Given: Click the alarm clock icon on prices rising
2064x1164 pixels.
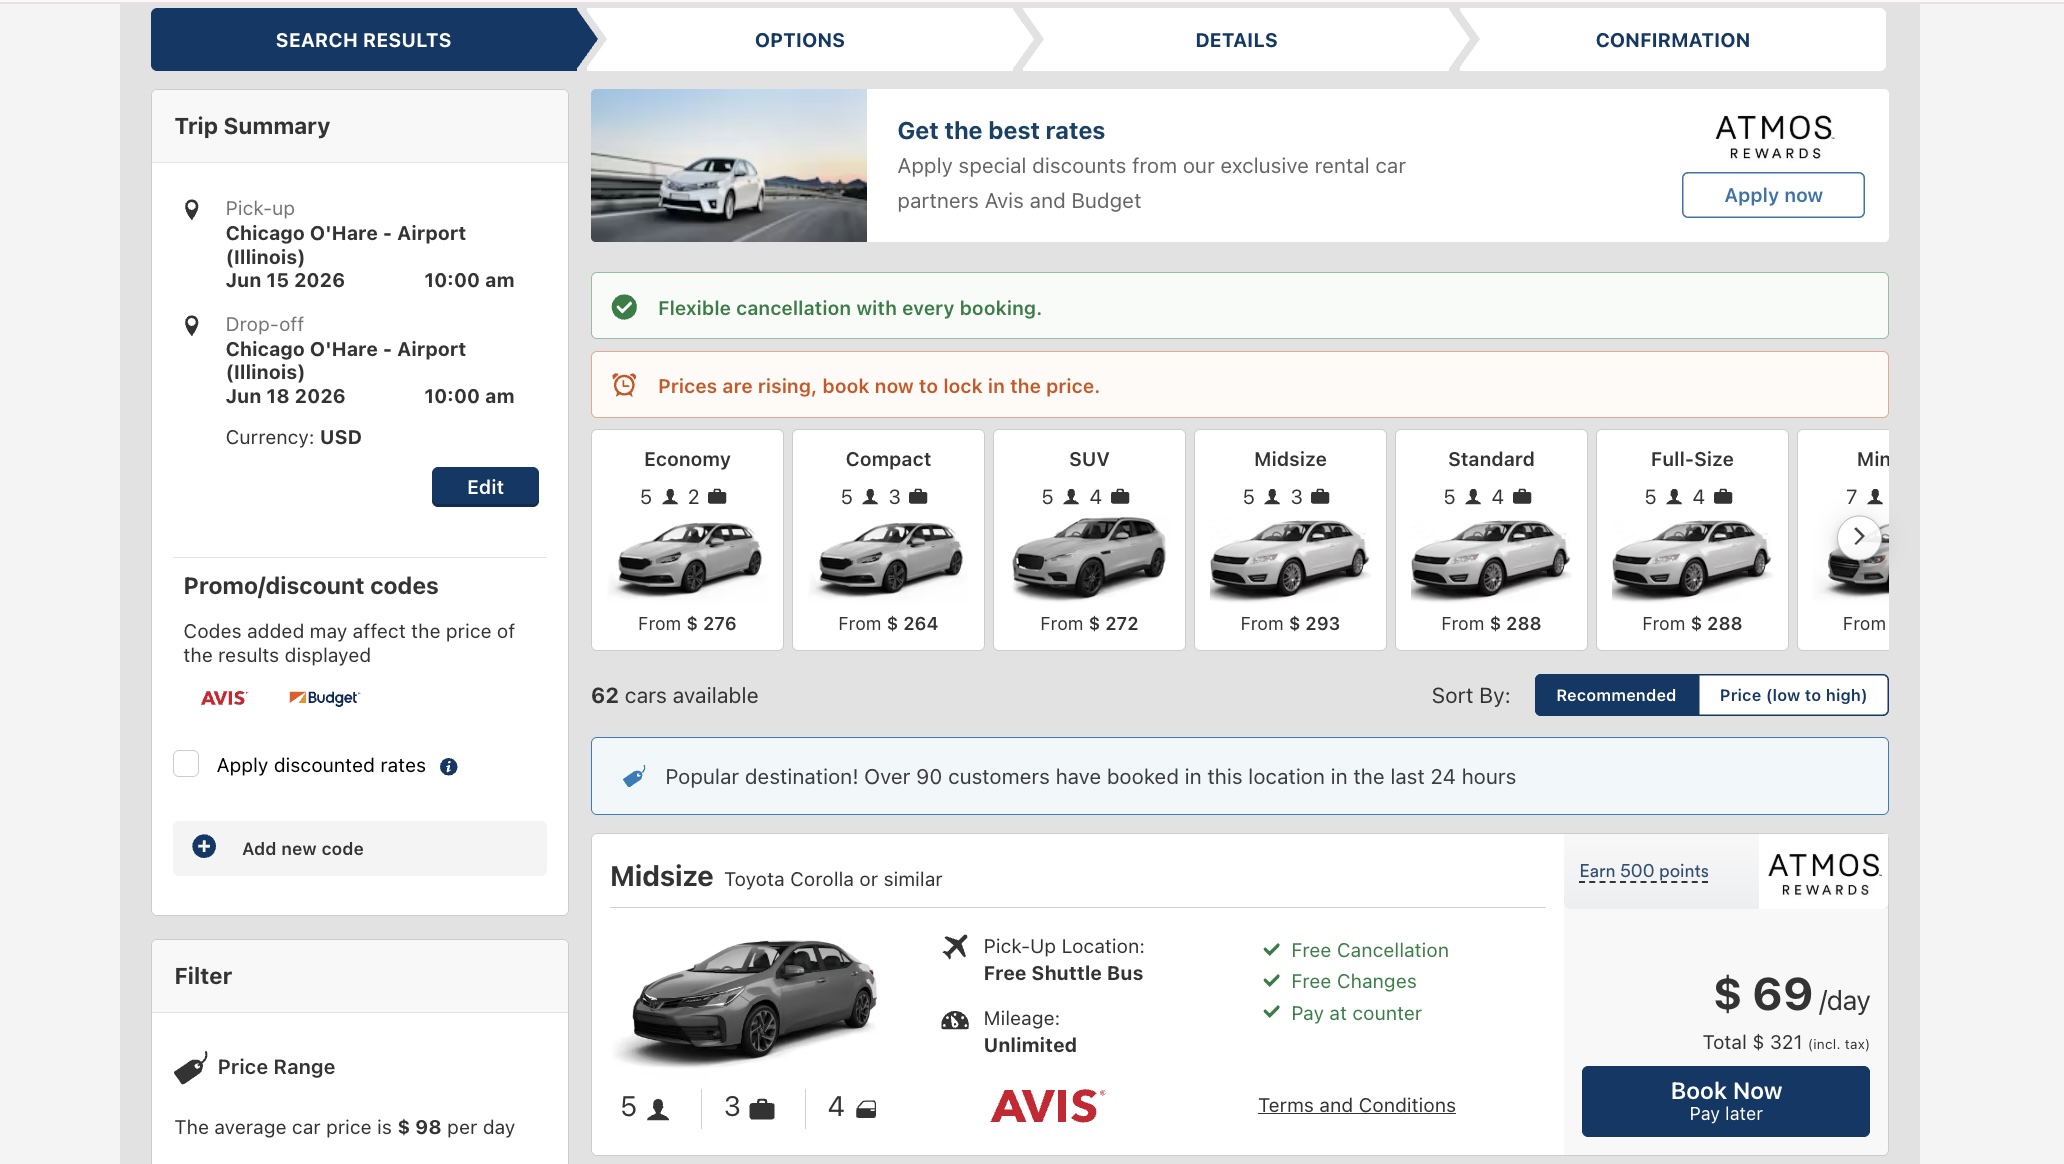Looking at the screenshot, I should click(x=624, y=385).
